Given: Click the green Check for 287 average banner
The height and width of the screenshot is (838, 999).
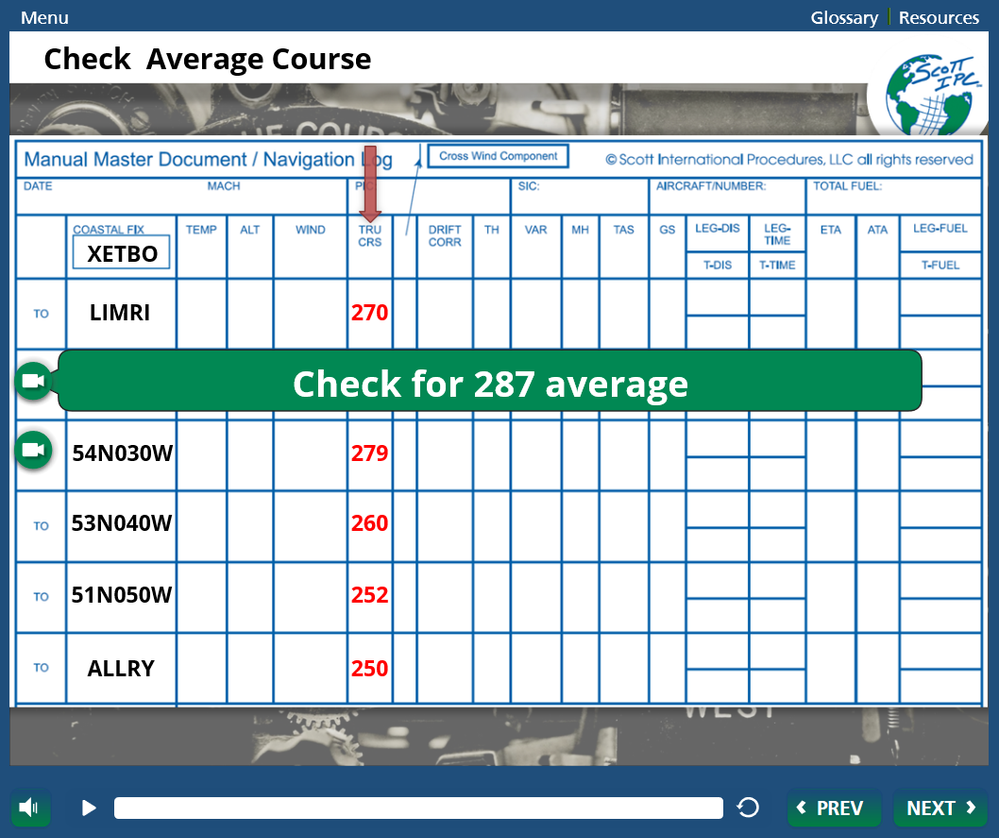Looking at the screenshot, I should click(489, 381).
